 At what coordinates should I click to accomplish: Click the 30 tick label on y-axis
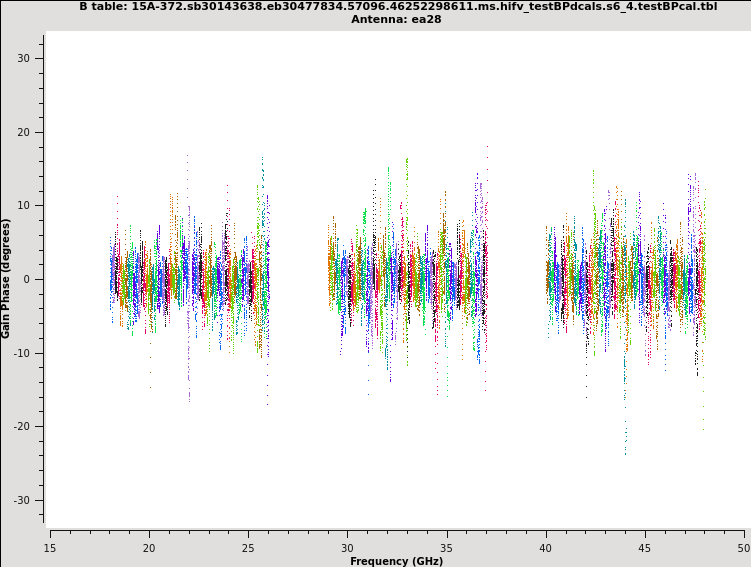[24, 58]
